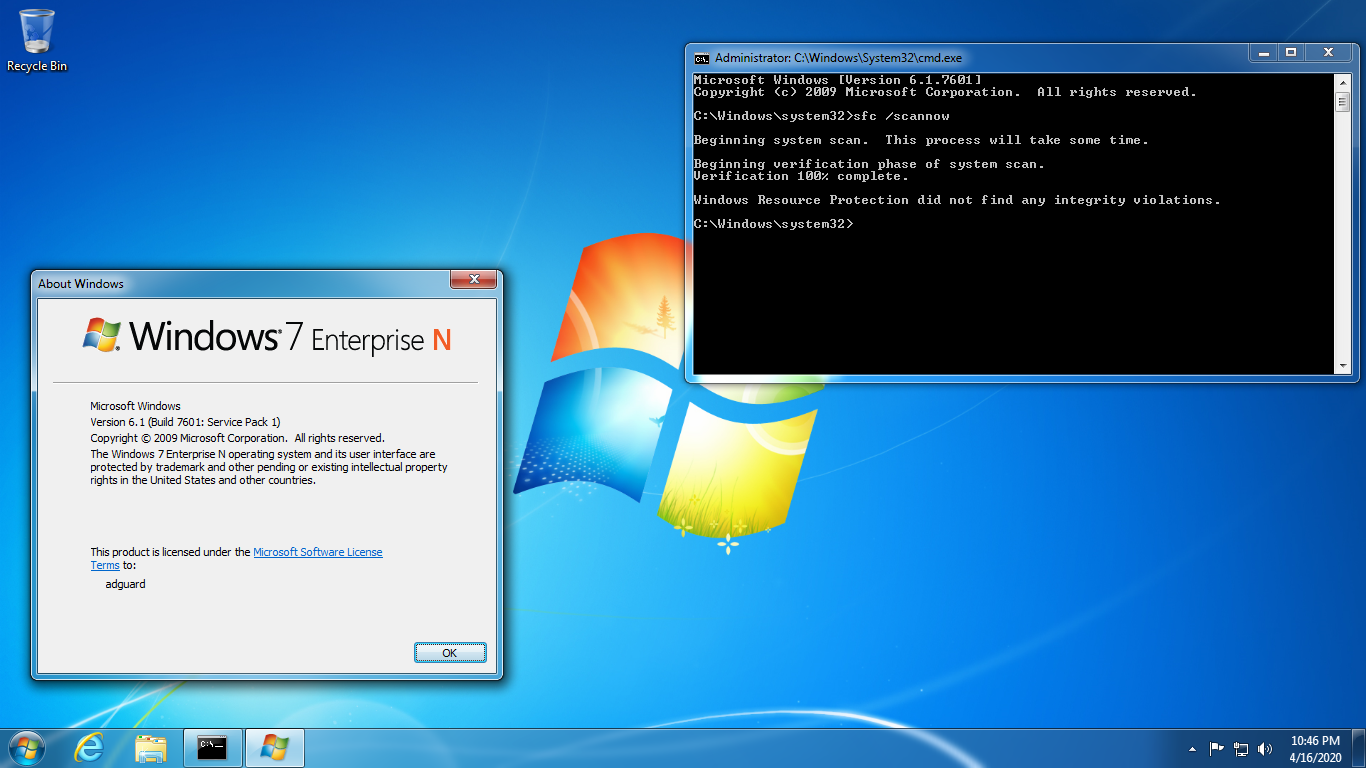Click OK in About Windows dialog
This screenshot has width=1366, height=768.
coord(450,653)
